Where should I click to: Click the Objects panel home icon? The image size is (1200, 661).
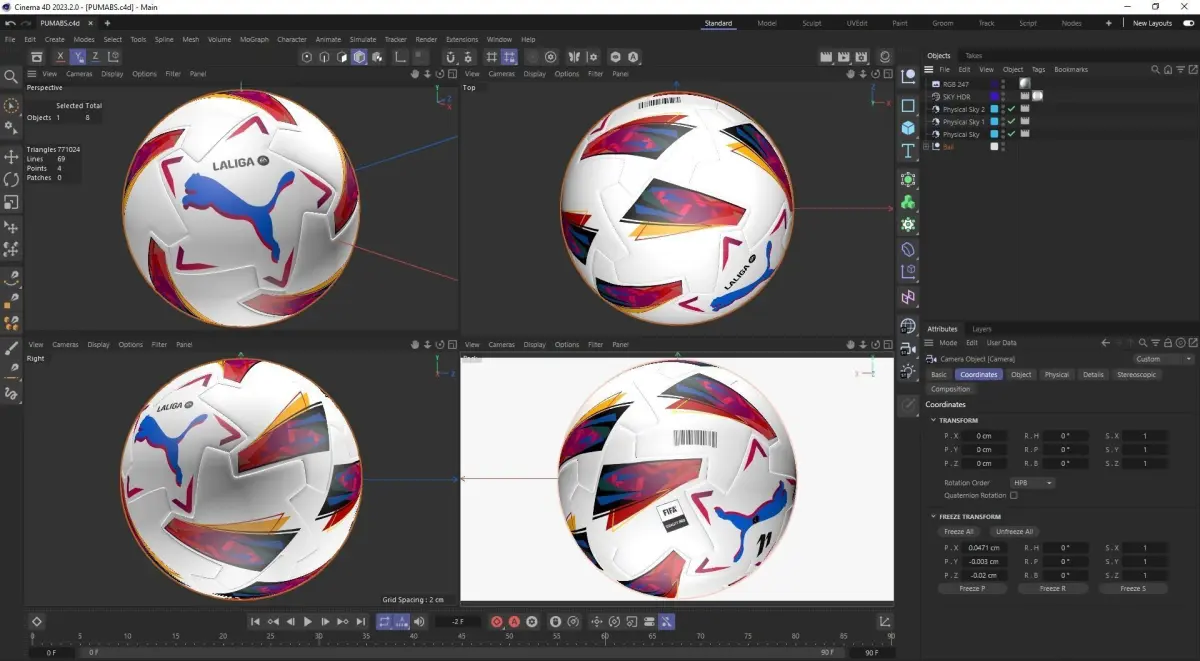1167,70
